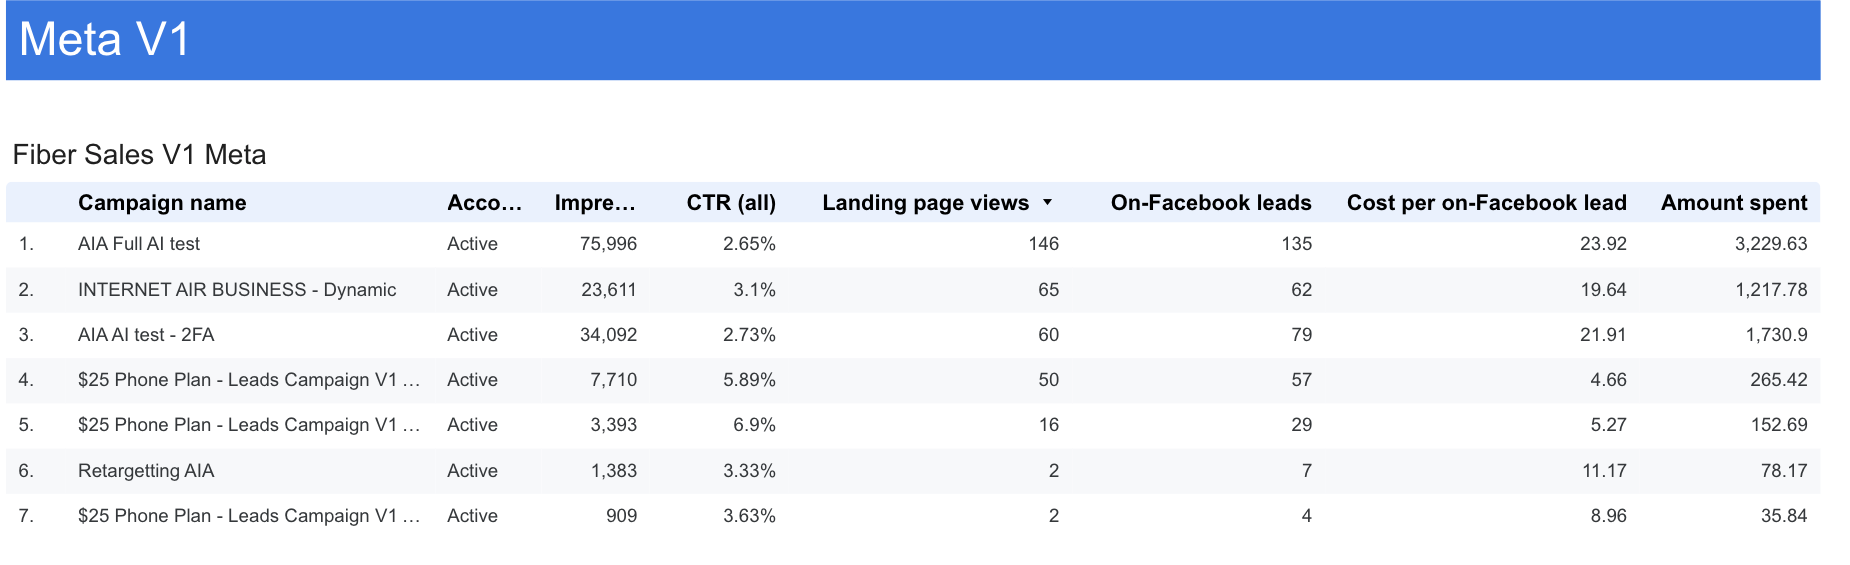Click on-Facebook leads value 135
The height and width of the screenshot is (565, 1850).
tap(1297, 244)
